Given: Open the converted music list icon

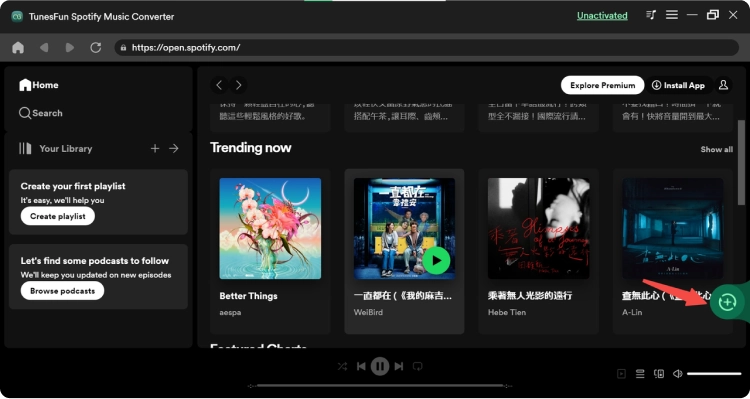Looking at the screenshot, I should pyautogui.click(x=651, y=15).
